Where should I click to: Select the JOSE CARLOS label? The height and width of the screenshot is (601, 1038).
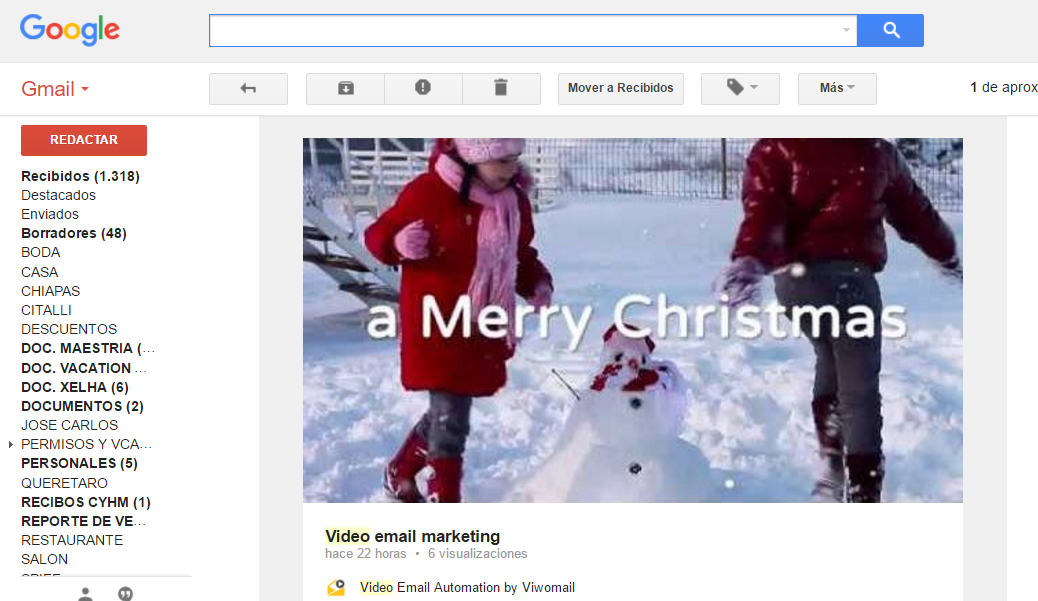pyautogui.click(x=70, y=425)
